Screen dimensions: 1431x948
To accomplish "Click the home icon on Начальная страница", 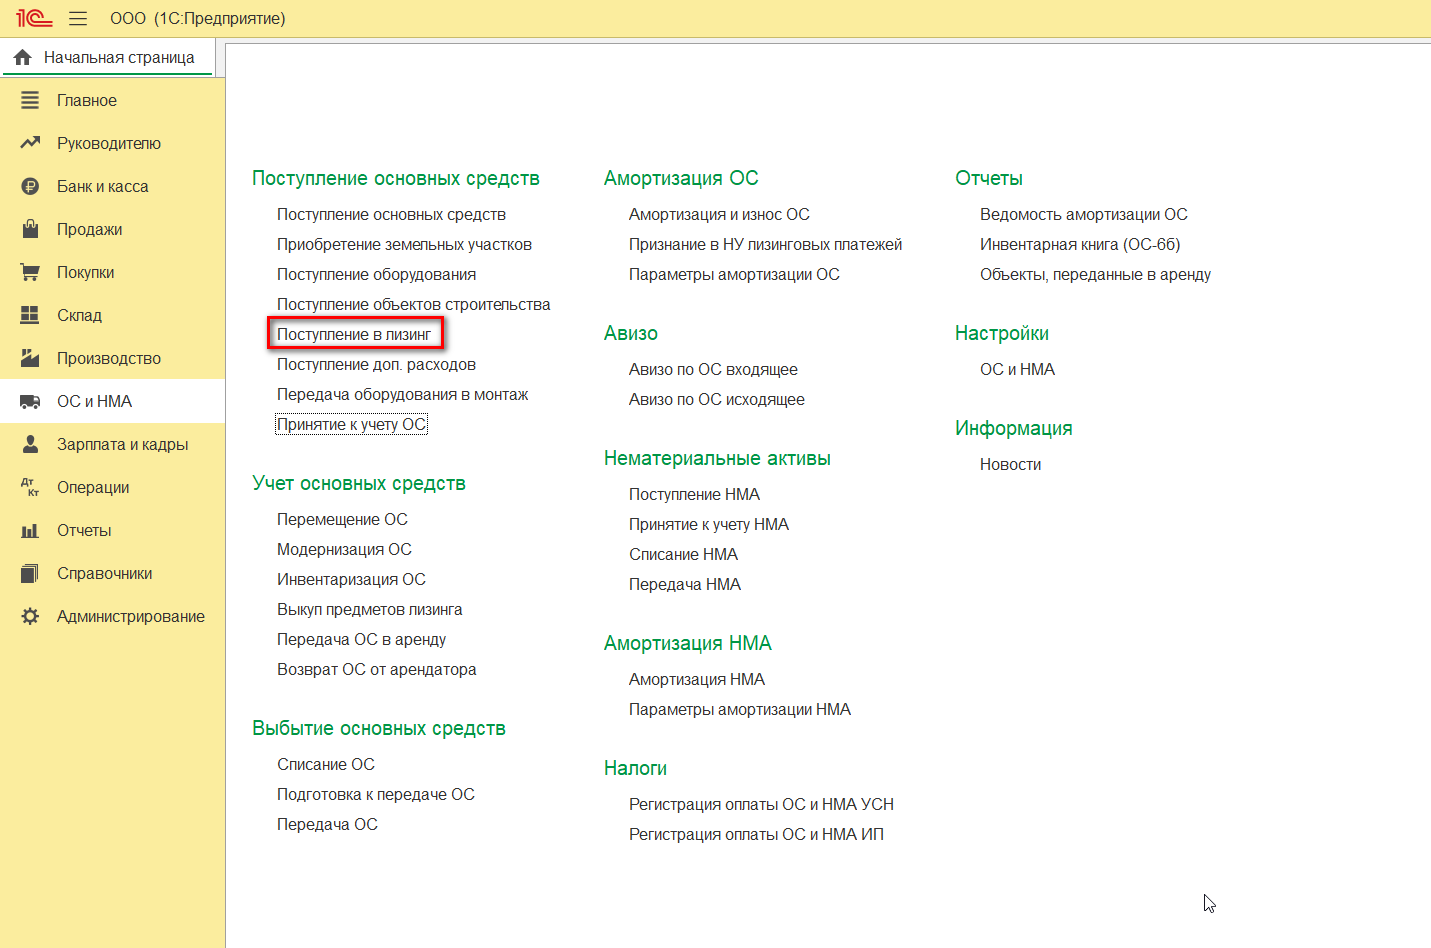I will 22,57.
